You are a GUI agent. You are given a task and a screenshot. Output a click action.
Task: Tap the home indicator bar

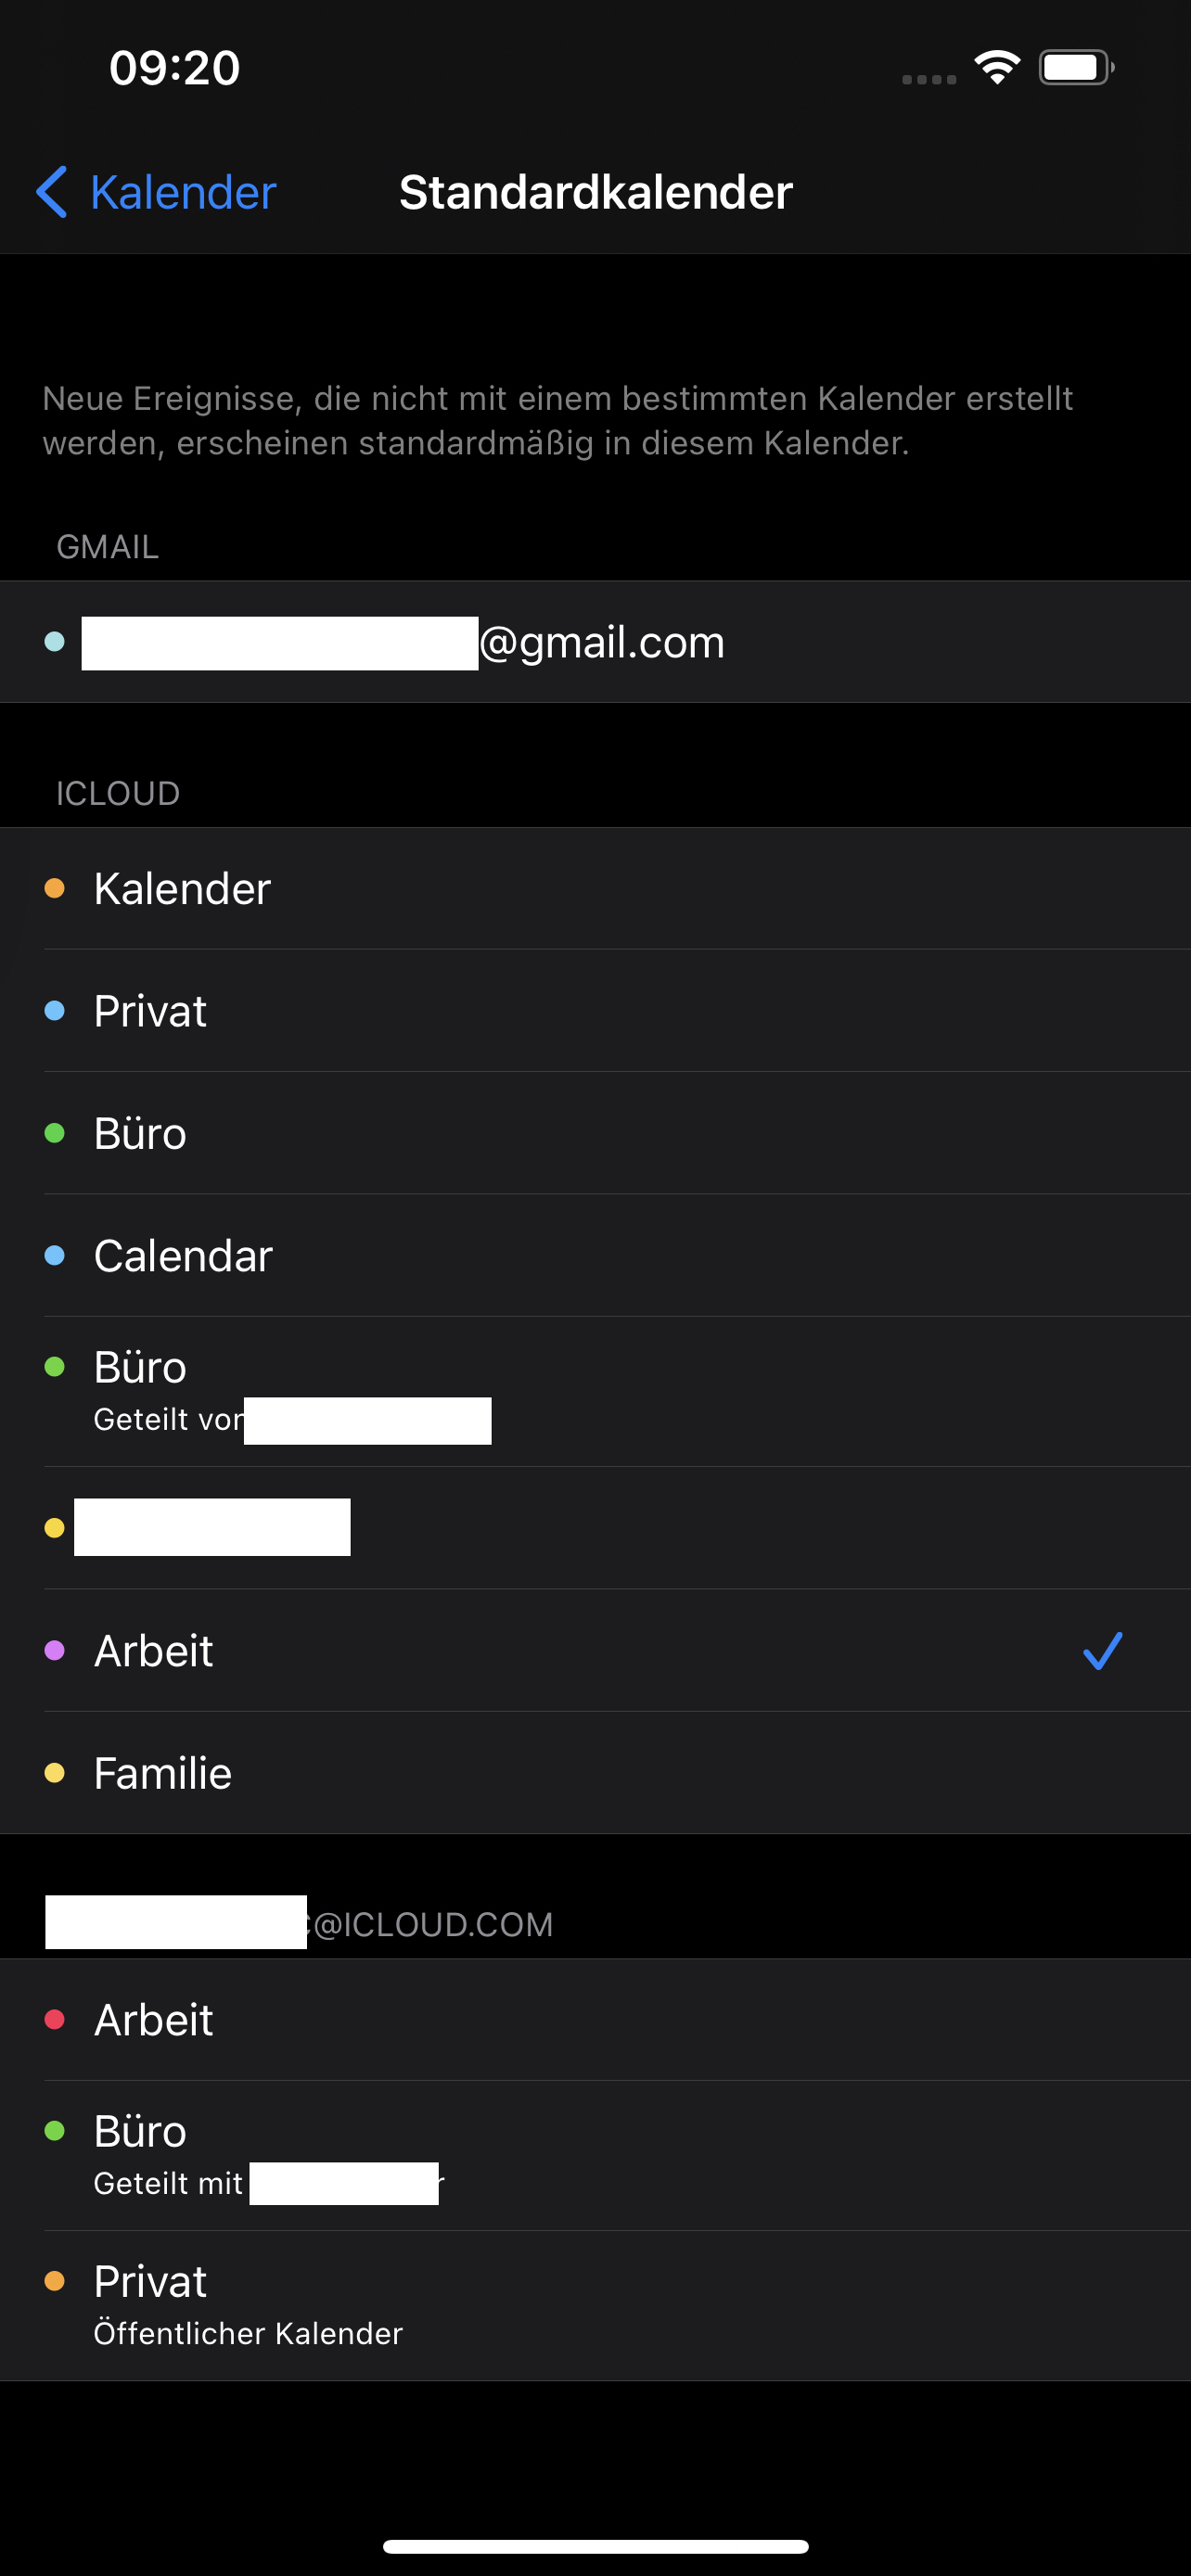point(595,2546)
